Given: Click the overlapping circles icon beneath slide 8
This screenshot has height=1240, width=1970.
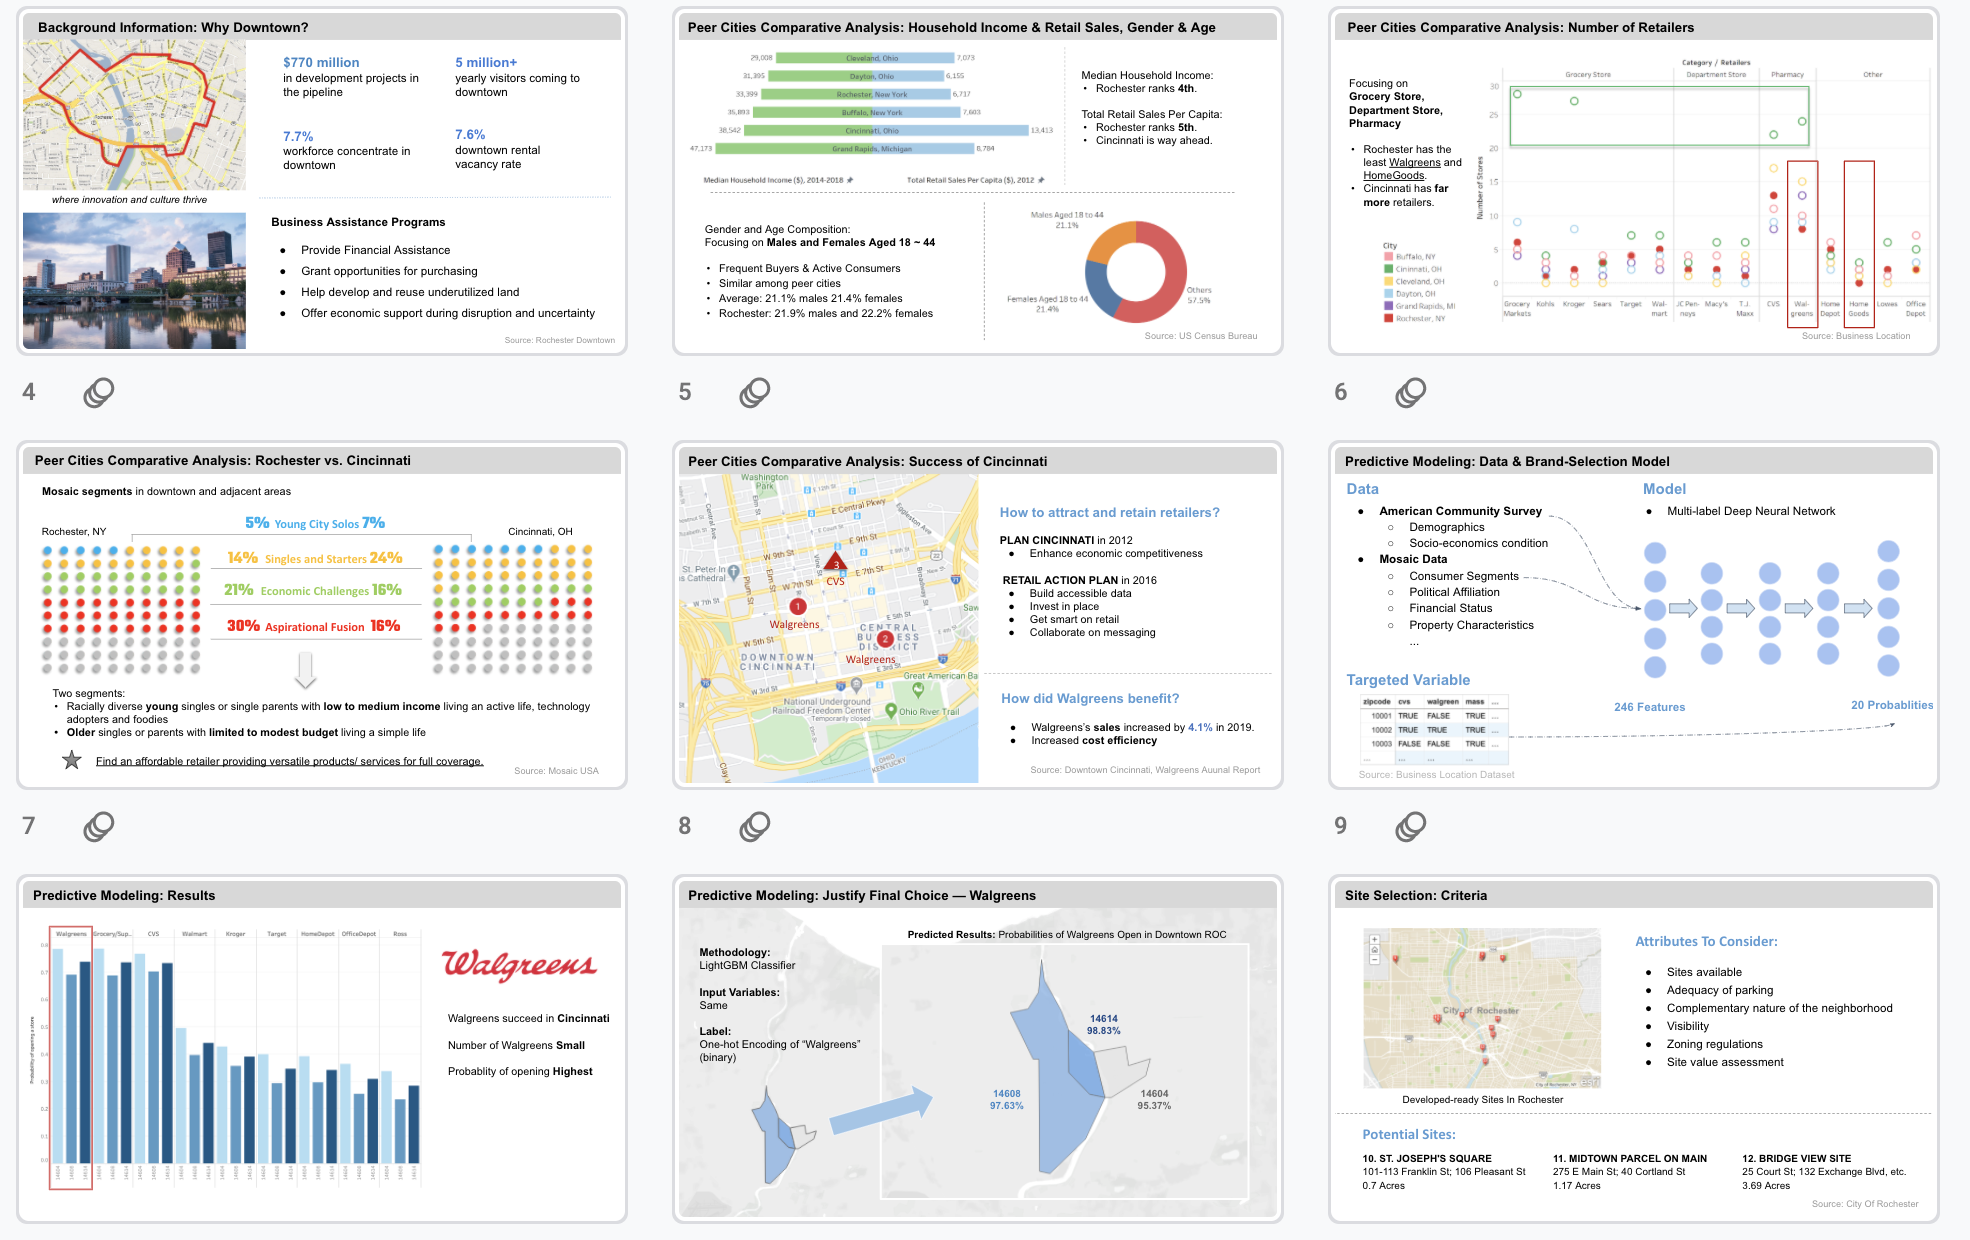Looking at the screenshot, I should click(x=755, y=826).
